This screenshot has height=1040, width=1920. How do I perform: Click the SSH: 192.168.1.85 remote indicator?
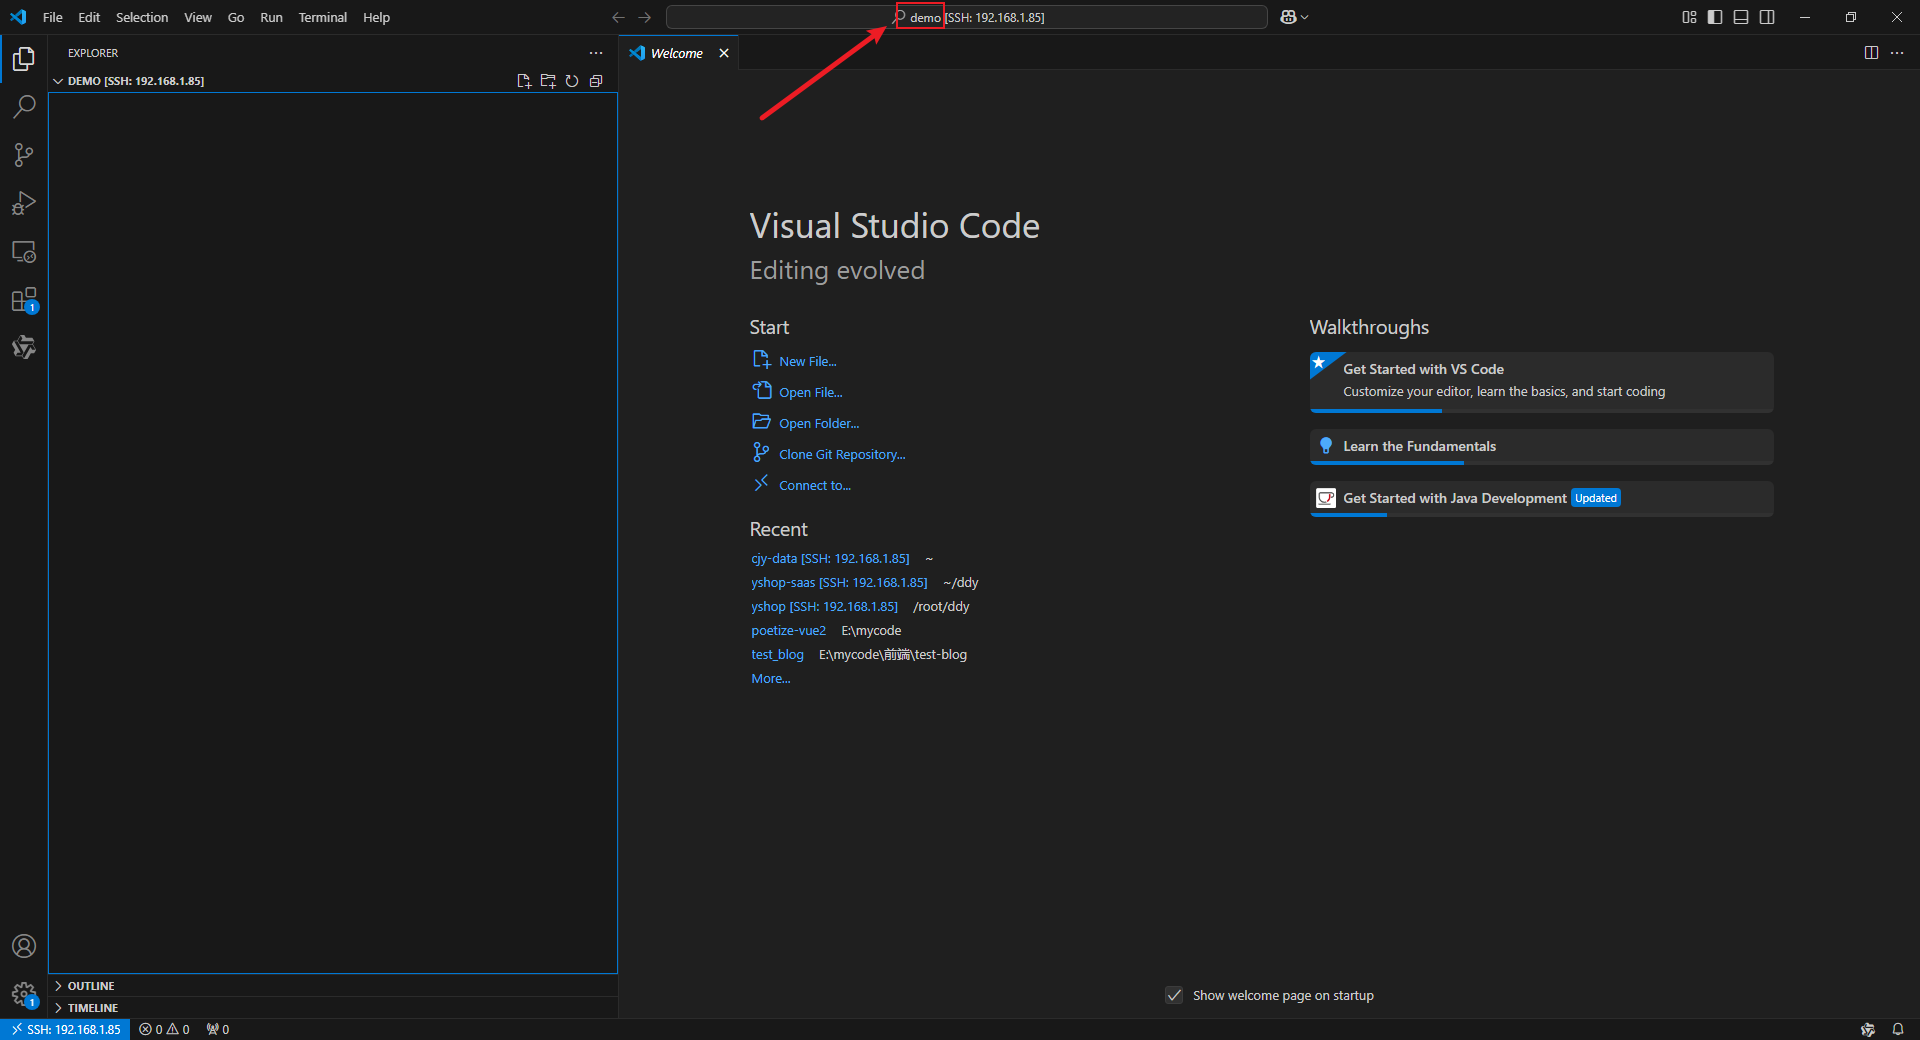point(66,1029)
